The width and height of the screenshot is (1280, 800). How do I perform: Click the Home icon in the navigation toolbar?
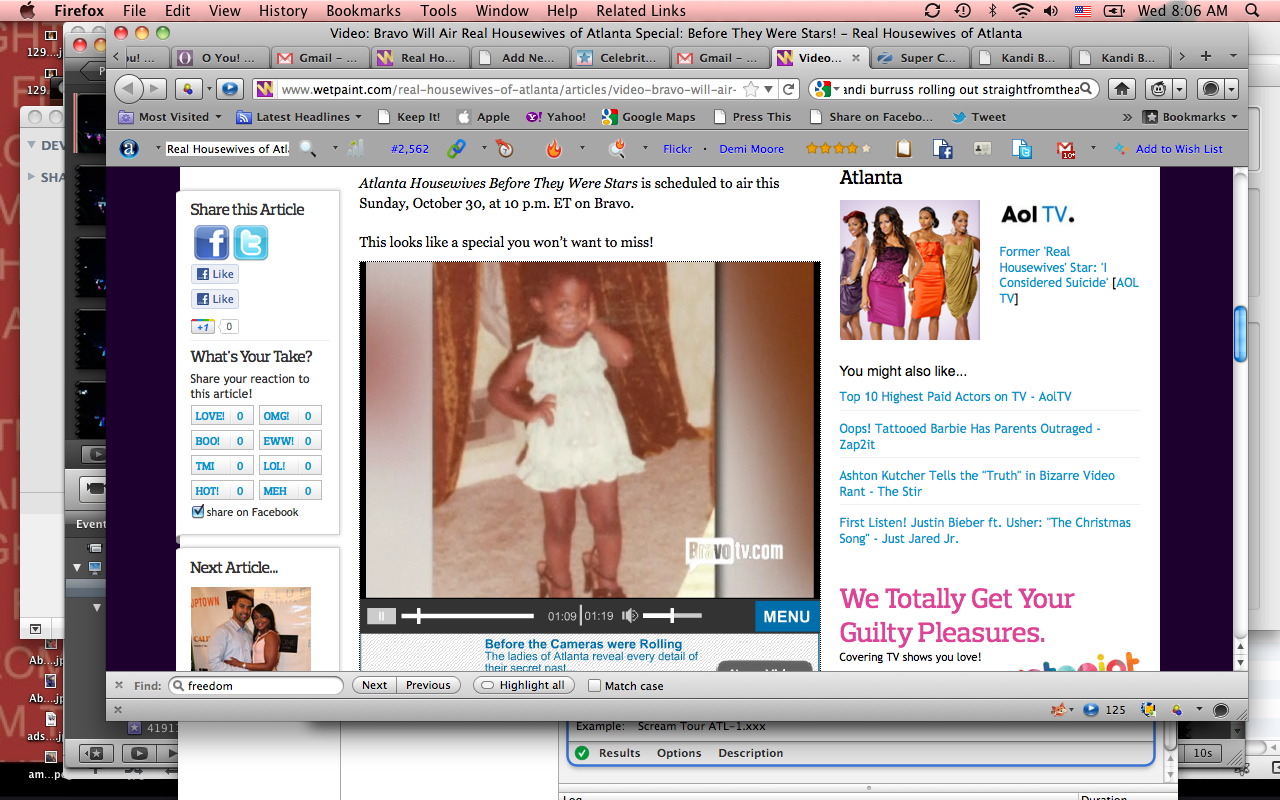[1122, 89]
